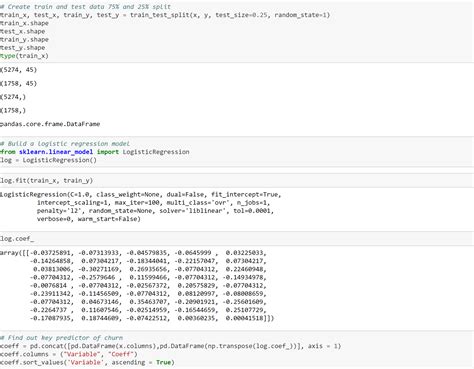This screenshot has height=369, width=474.
Task: Click the 'Build a logistic regression model' comment
Action: tap(65, 144)
